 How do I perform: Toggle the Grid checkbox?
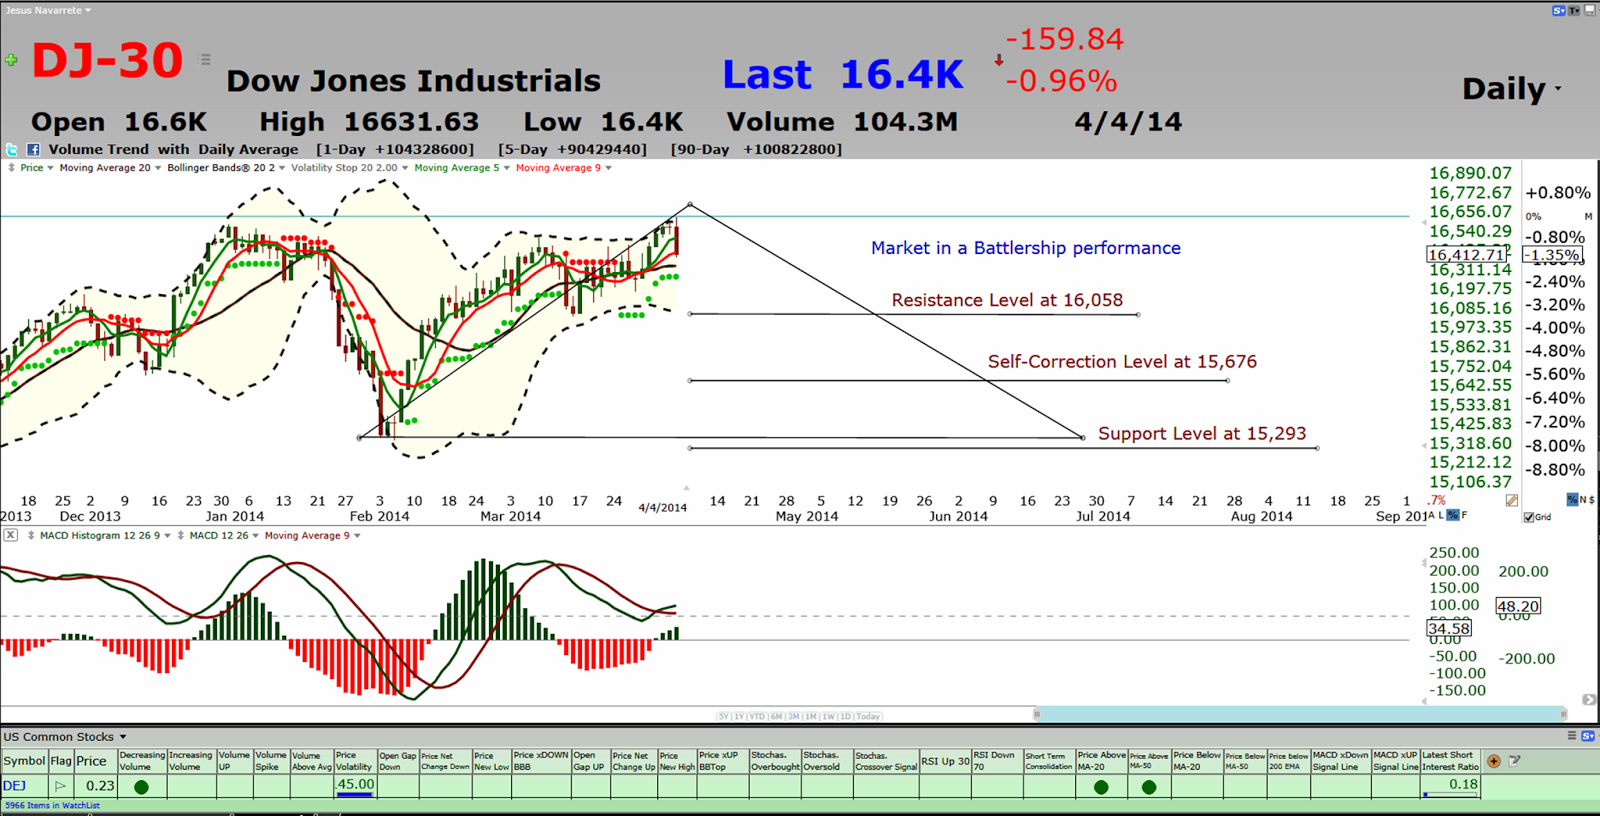[1528, 517]
